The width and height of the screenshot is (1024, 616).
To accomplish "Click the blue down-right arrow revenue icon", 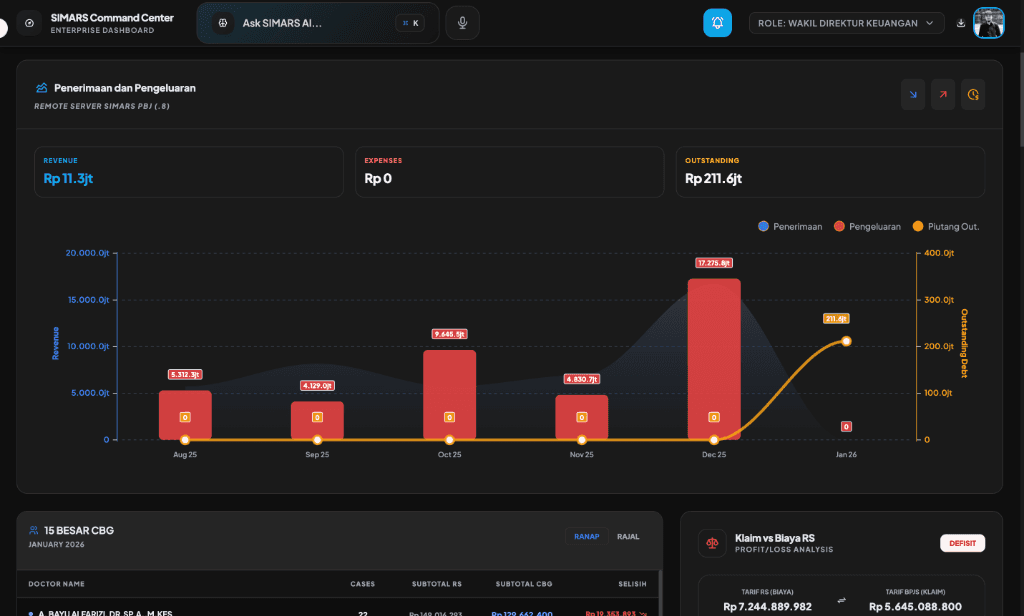I will pyautogui.click(x=912, y=95).
